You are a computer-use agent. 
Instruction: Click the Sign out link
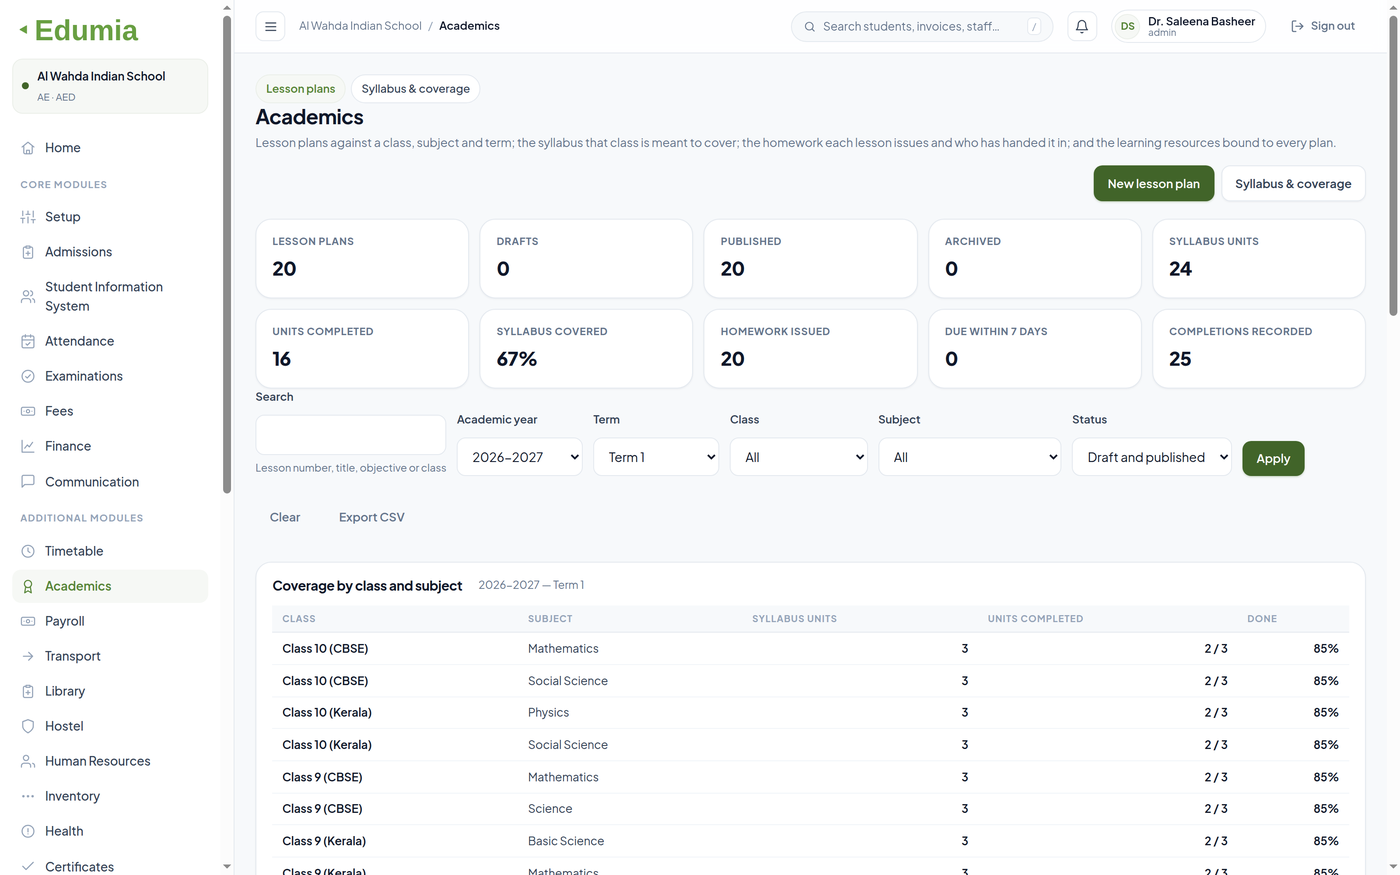(1323, 26)
